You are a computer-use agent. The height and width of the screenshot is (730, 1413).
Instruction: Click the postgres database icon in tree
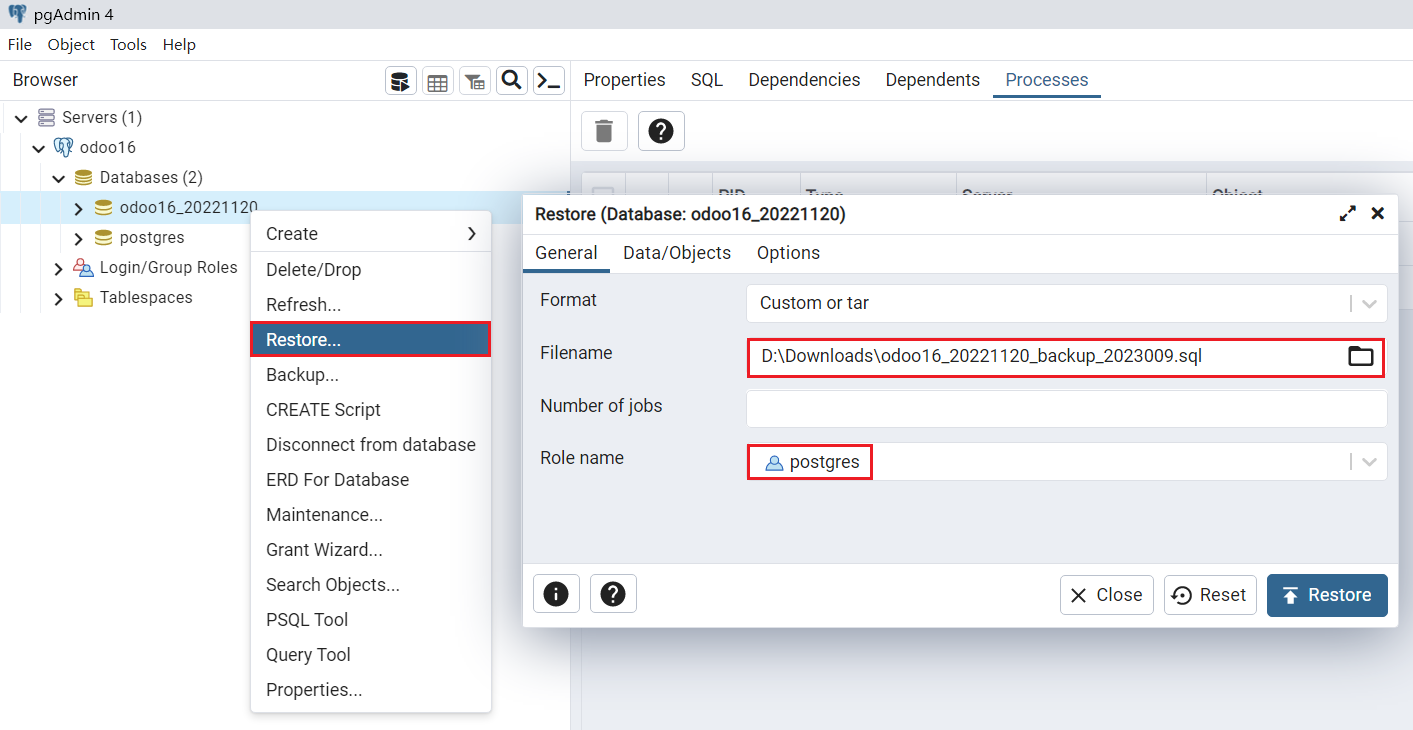point(103,238)
